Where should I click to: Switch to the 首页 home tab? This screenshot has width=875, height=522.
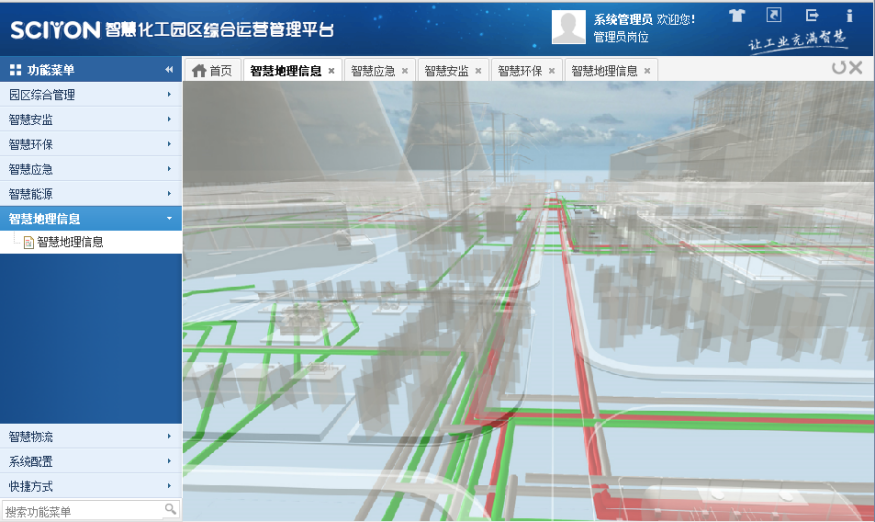(212, 71)
